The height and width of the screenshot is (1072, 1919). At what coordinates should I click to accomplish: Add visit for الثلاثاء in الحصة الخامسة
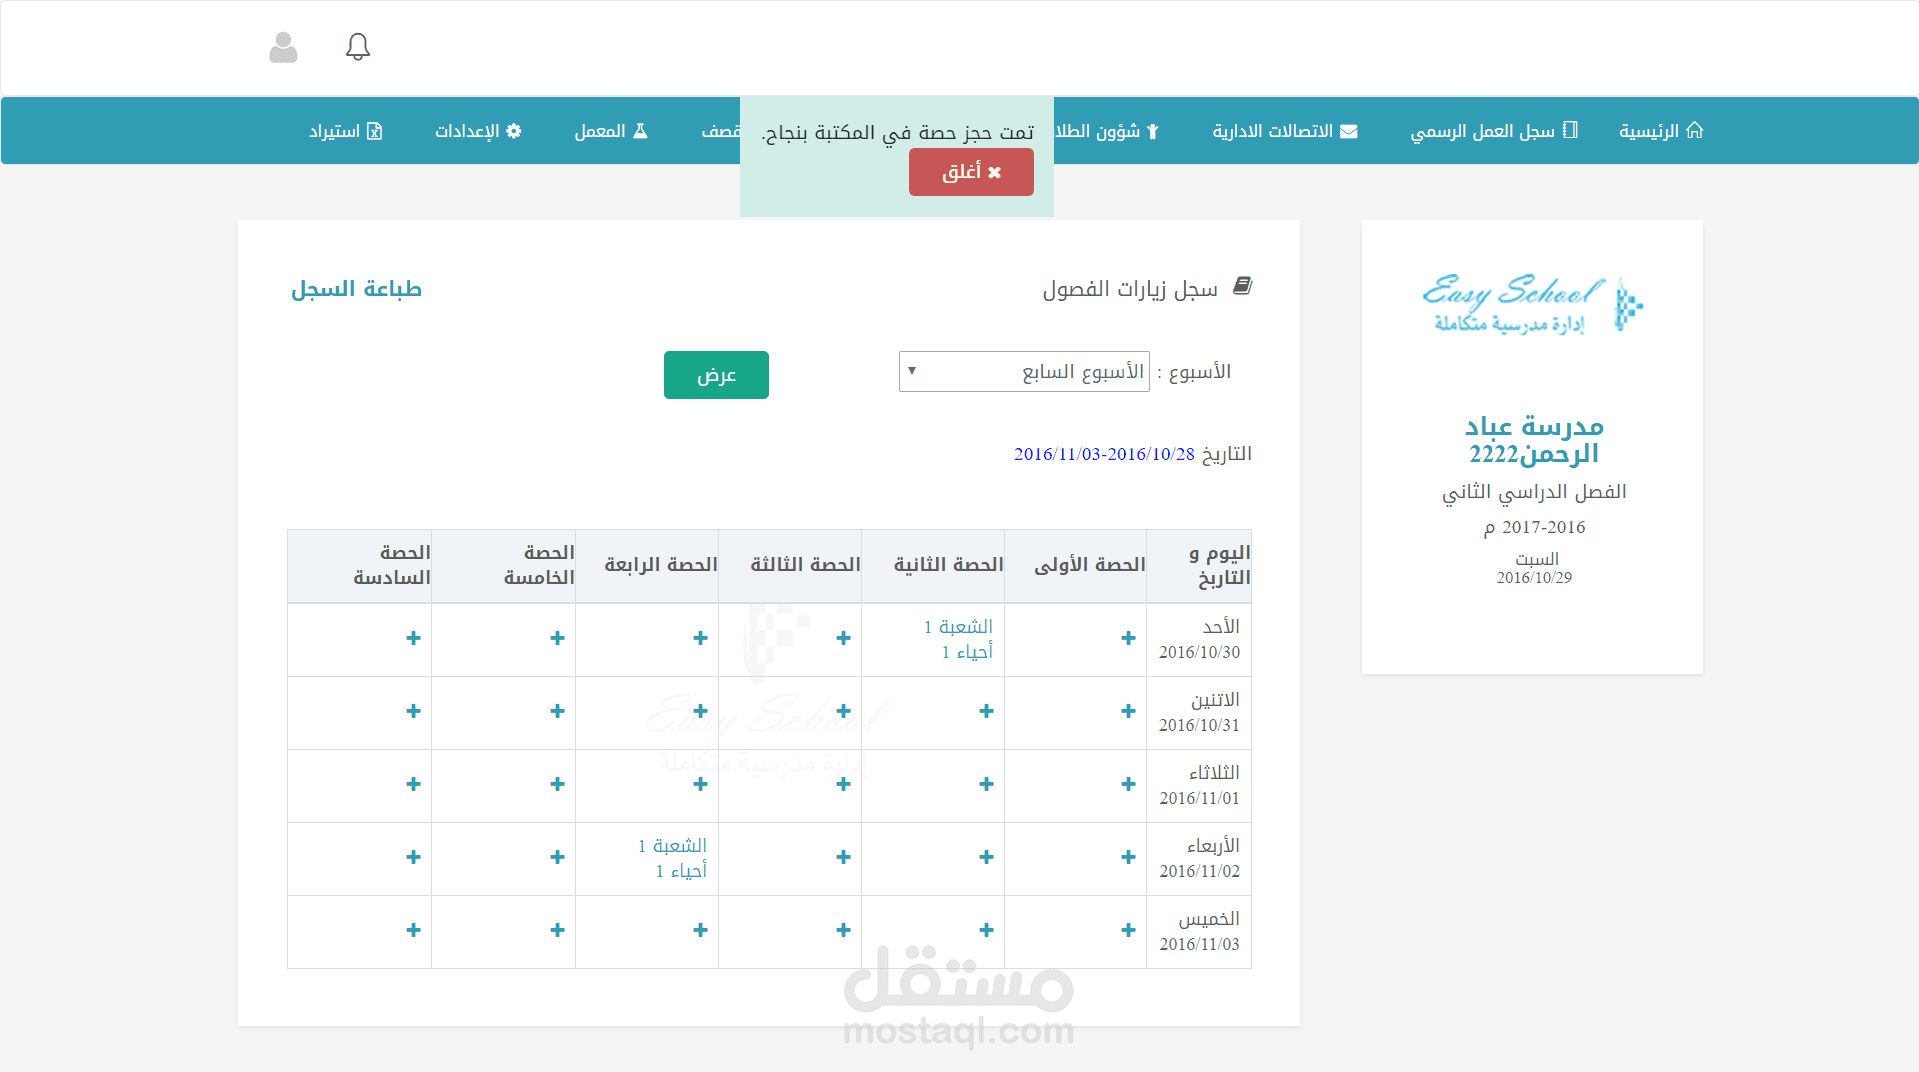pos(557,784)
